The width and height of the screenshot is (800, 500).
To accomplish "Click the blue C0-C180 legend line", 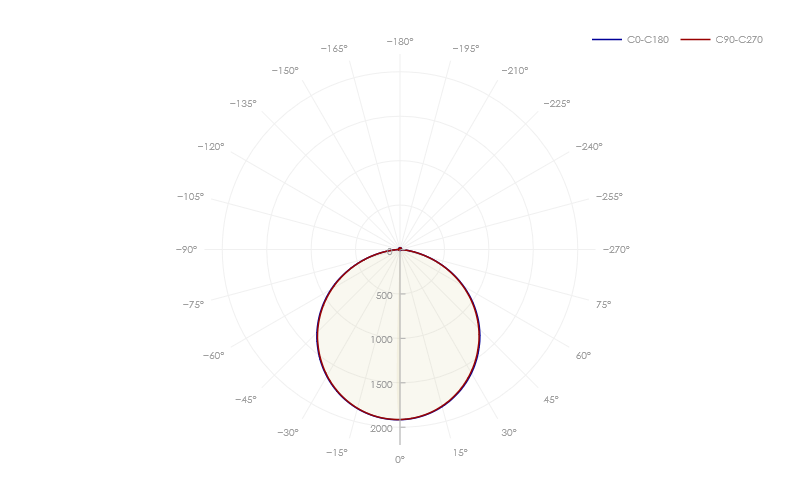I will (607, 40).
